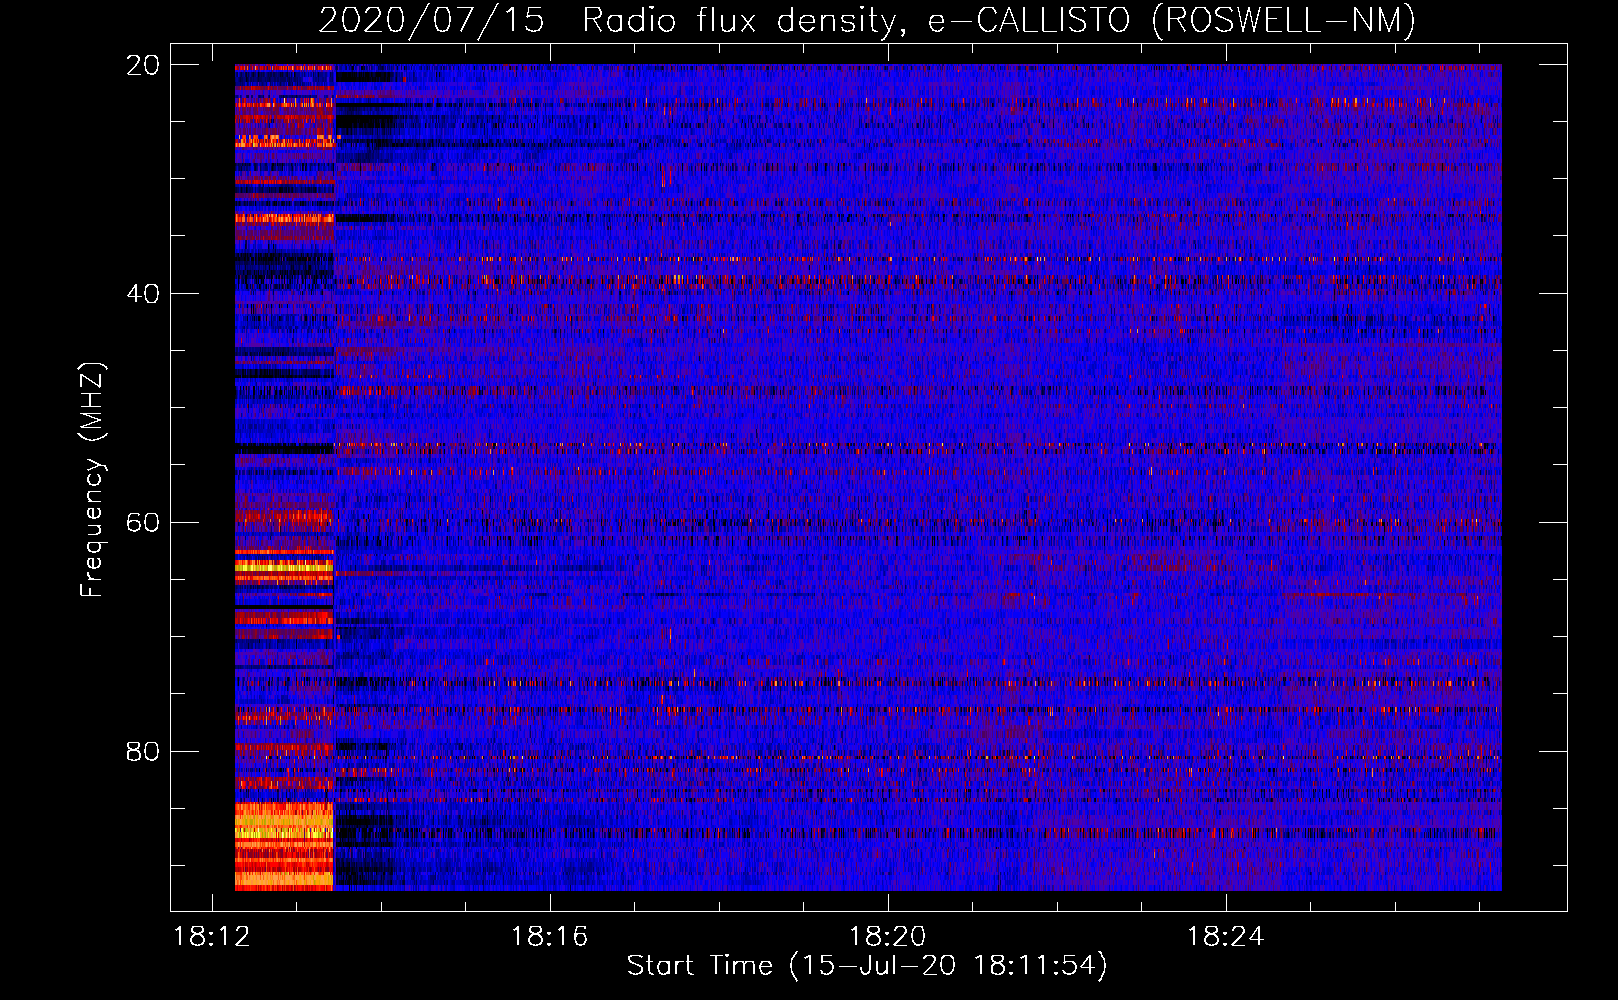The image size is (1618, 1000).
Task: Click the 'Start Time (15-Jul-20 18:11:54)' label
Action: point(867,966)
